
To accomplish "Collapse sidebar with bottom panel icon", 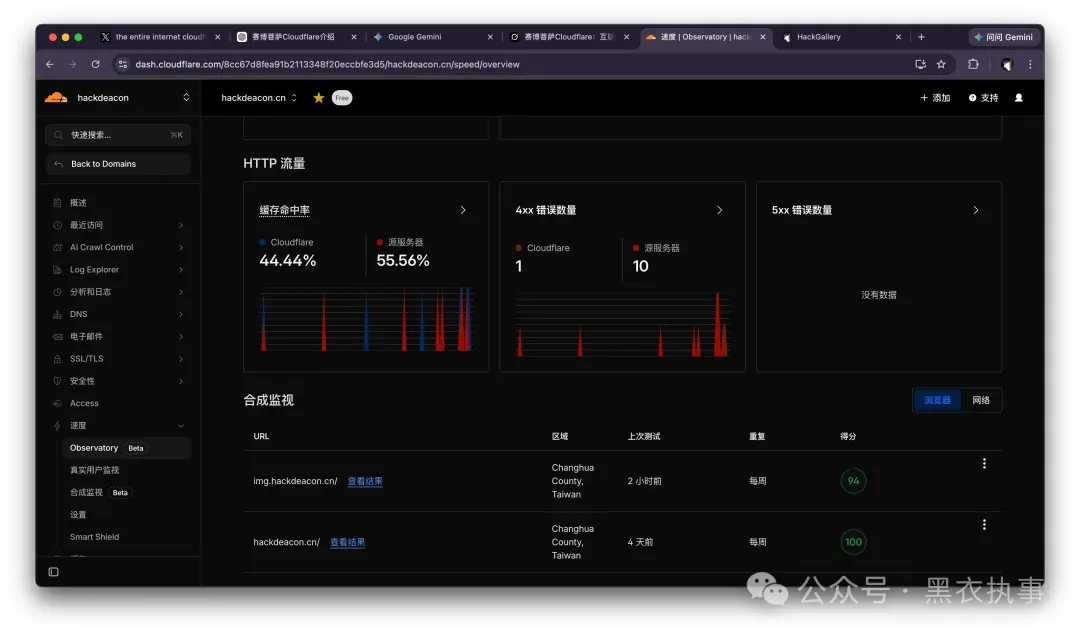I will coord(54,572).
